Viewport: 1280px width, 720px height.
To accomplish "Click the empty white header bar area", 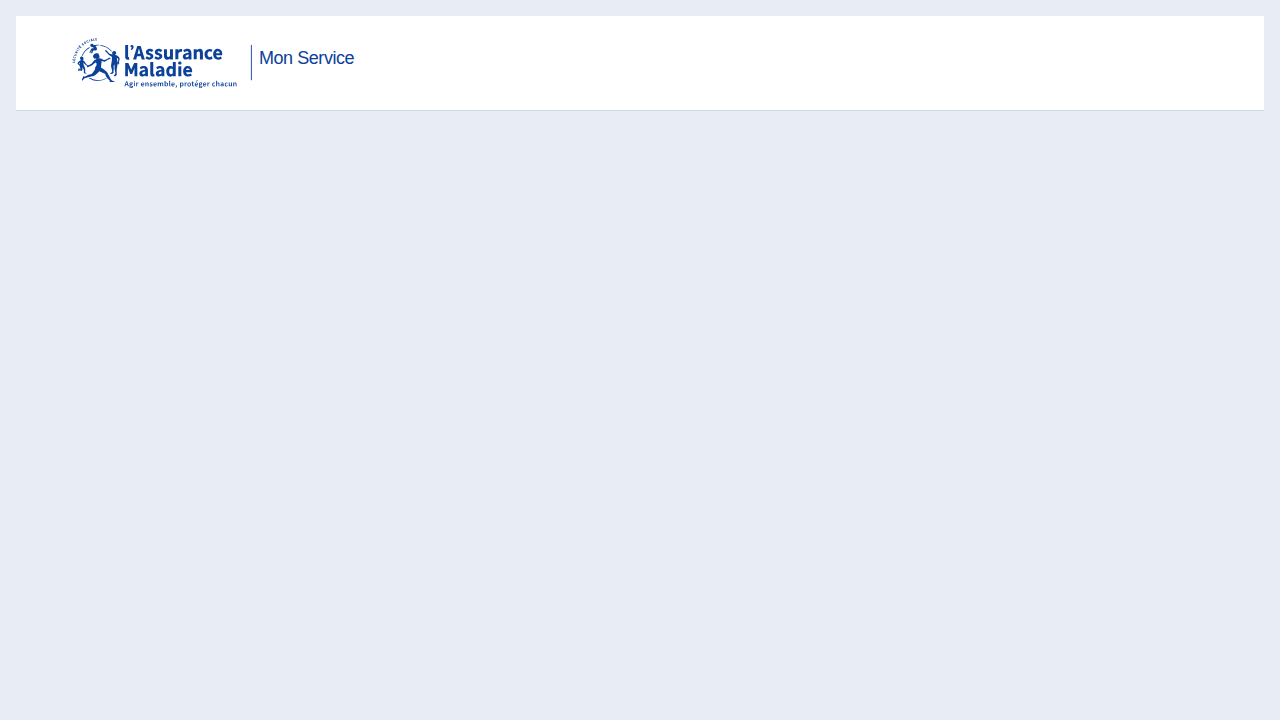I will pos(800,62).
